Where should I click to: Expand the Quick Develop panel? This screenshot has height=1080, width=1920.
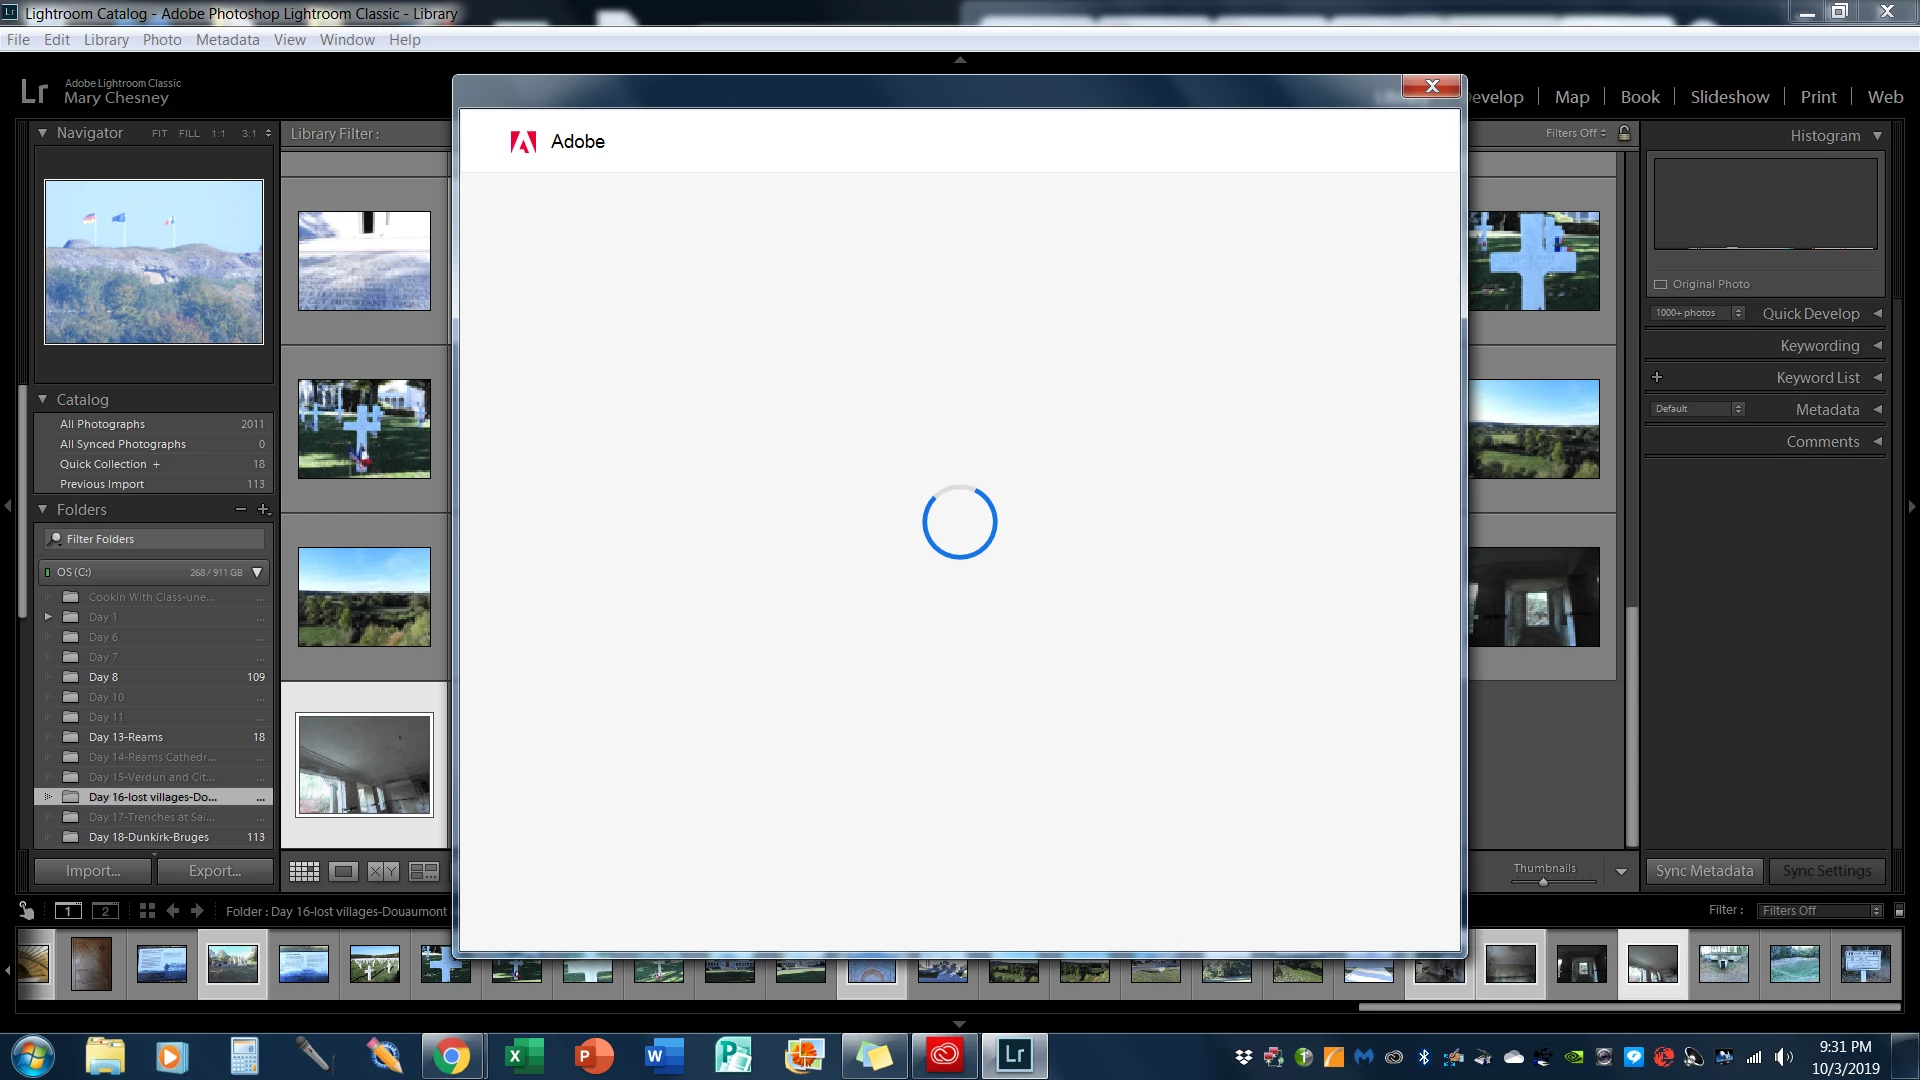pos(1877,314)
